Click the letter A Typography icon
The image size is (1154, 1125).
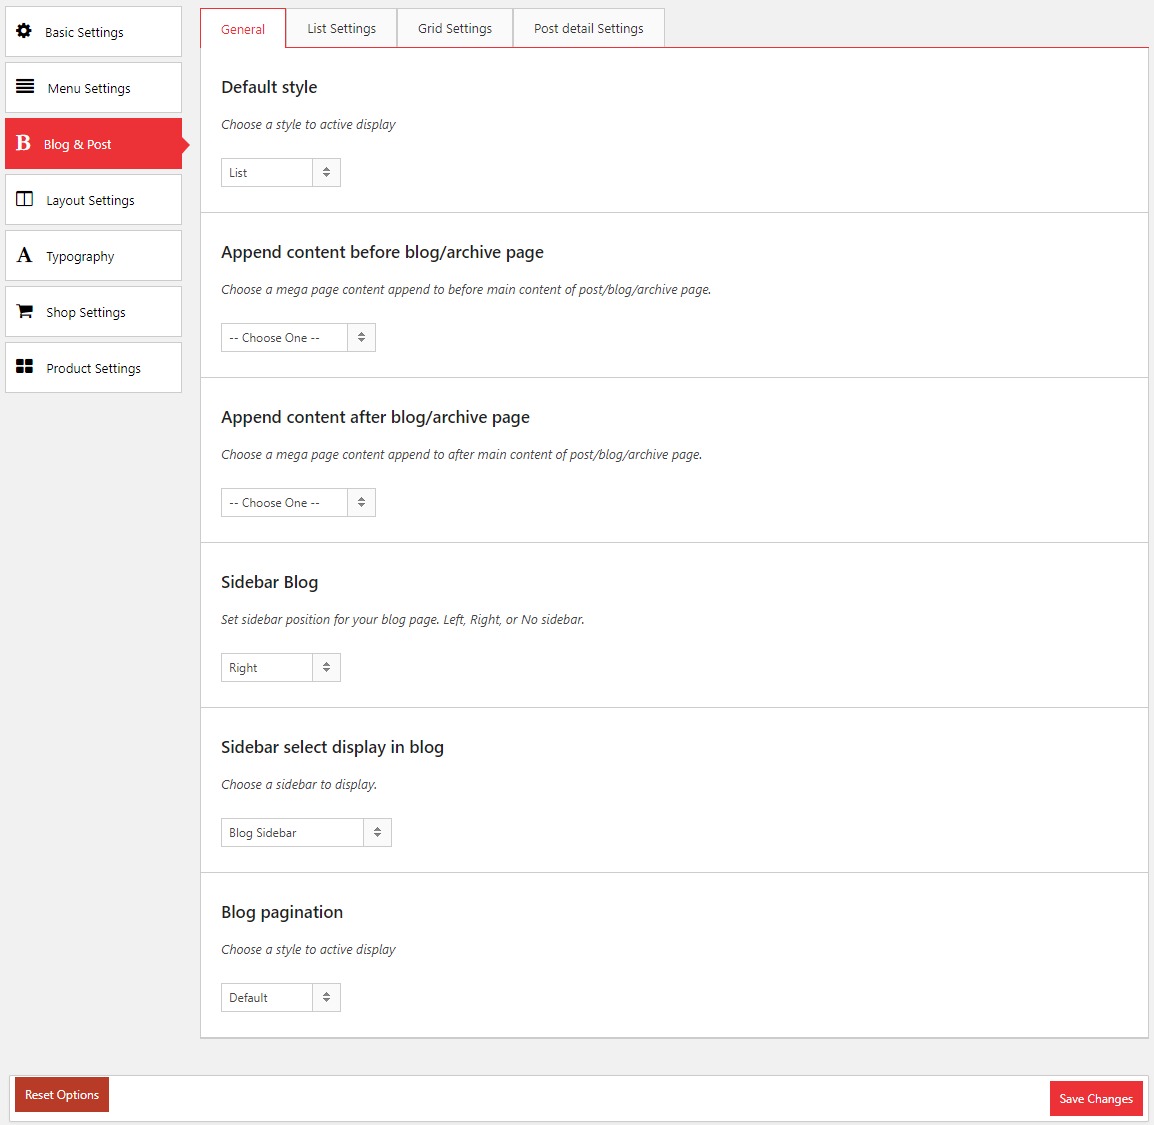click(24, 255)
